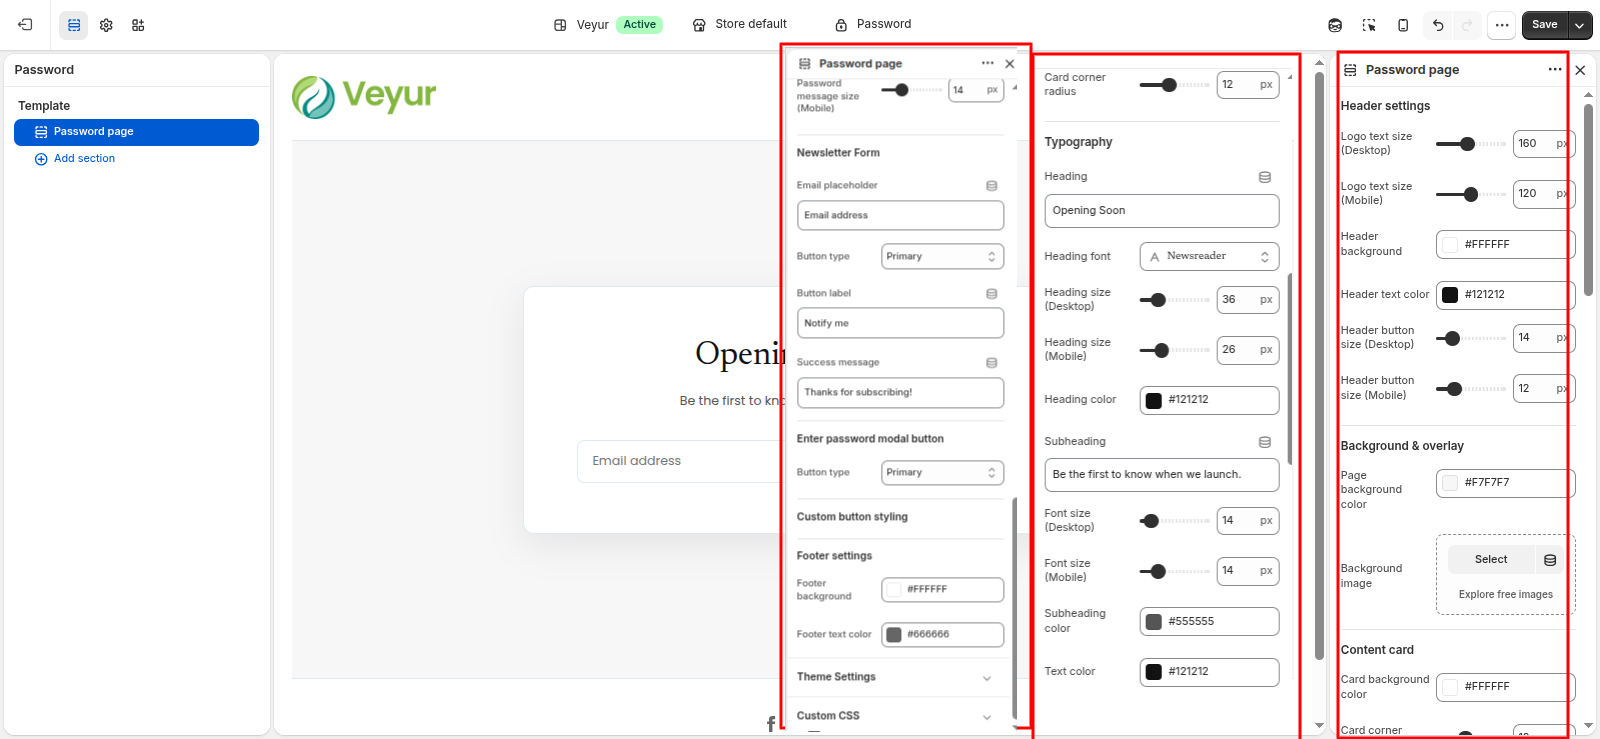
Task: Open the Password template selector in the top bar
Action: pos(873,25)
